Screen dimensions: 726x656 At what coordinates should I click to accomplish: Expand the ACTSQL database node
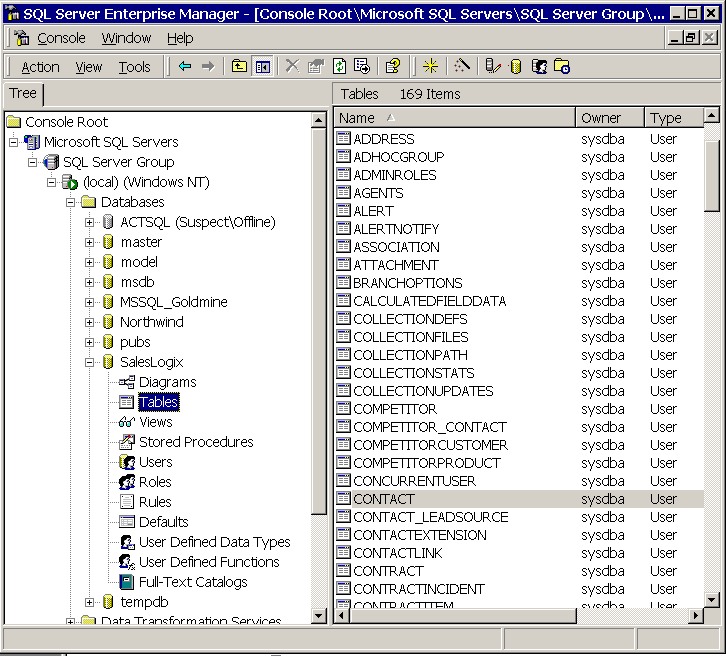(x=89, y=222)
